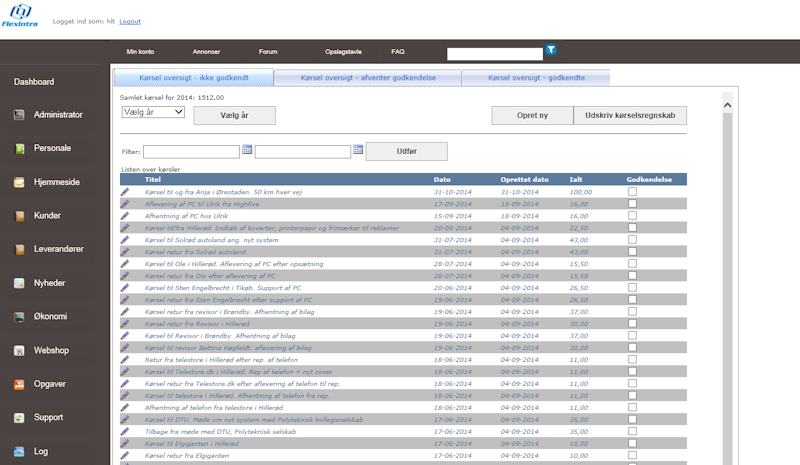Open 'FAQ' in top menu
Image resolution: width=800 pixels, height=465 pixels.
pyautogui.click(x=398, y=52)
